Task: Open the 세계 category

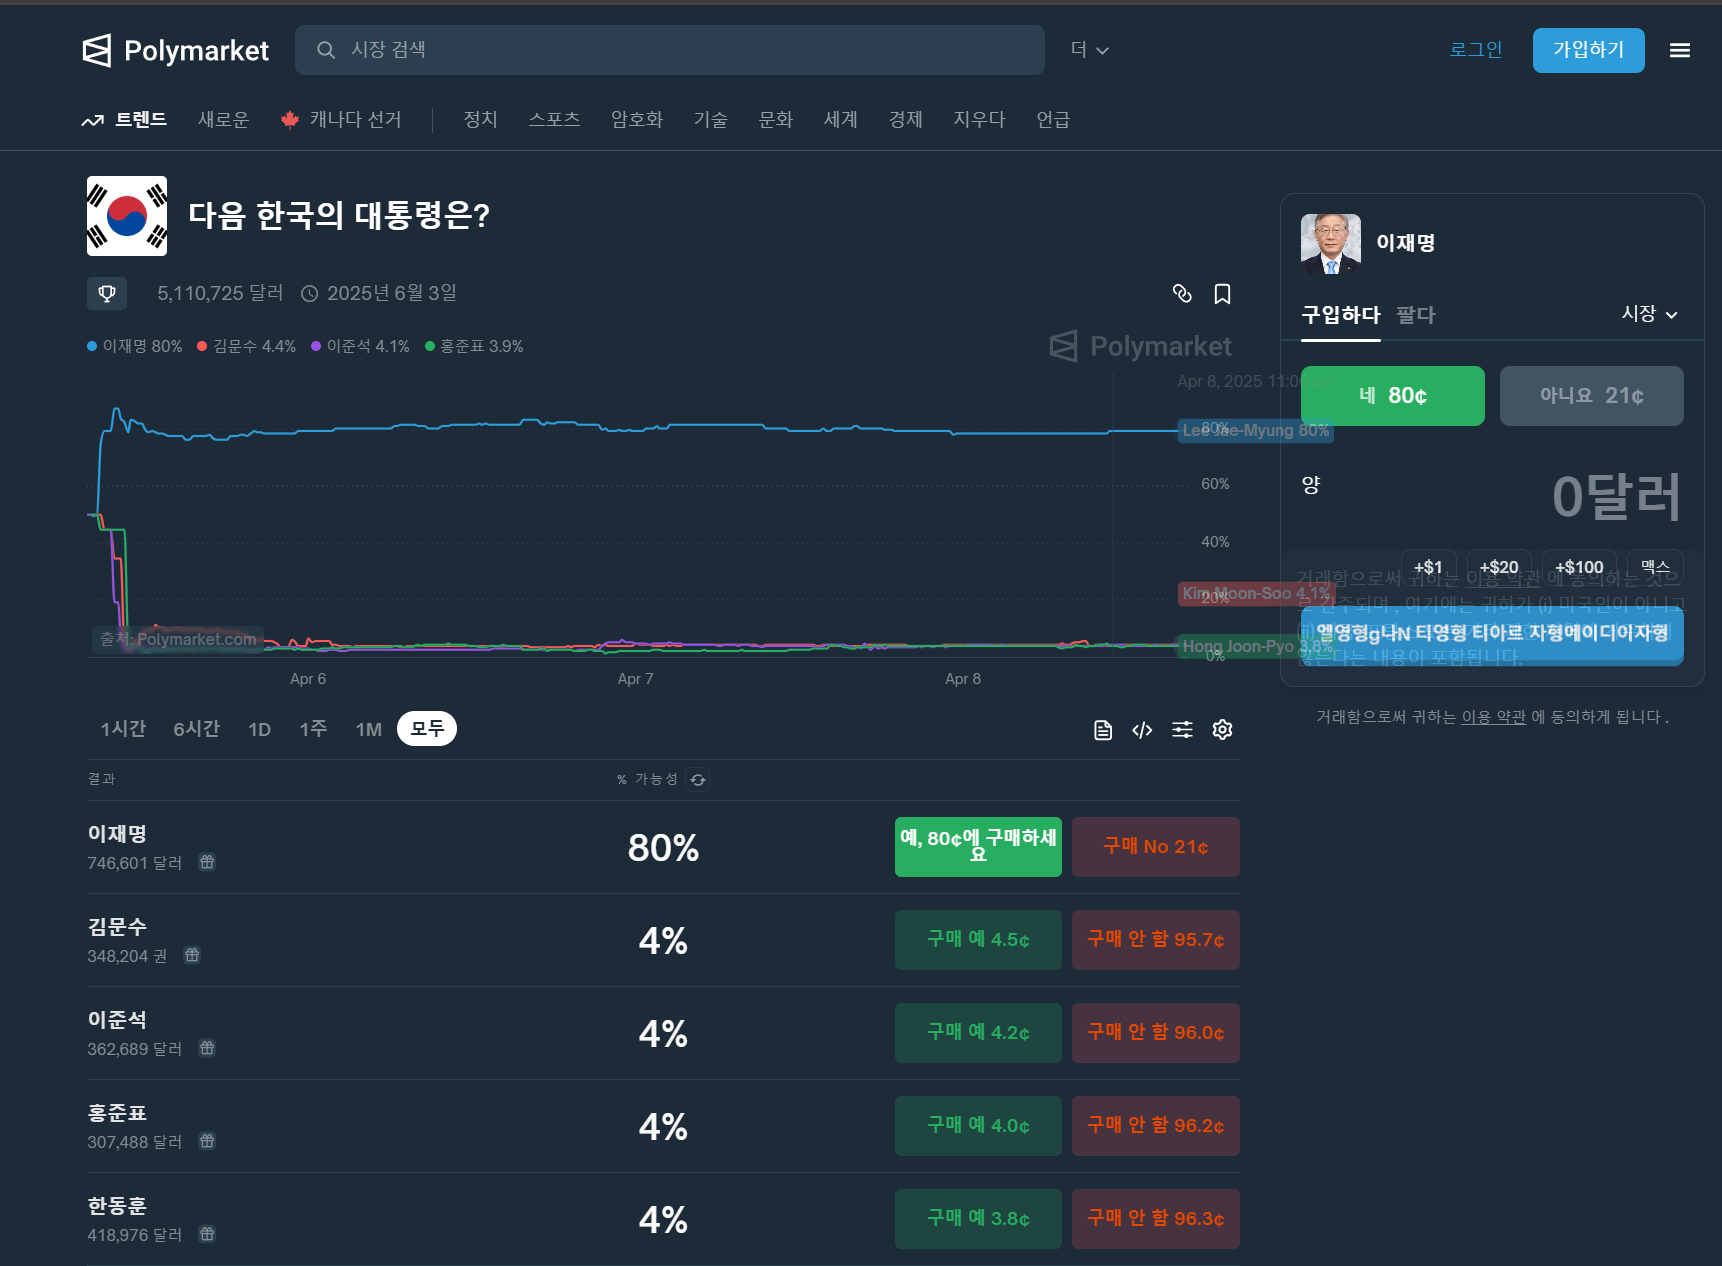Action: coord(840,120)
